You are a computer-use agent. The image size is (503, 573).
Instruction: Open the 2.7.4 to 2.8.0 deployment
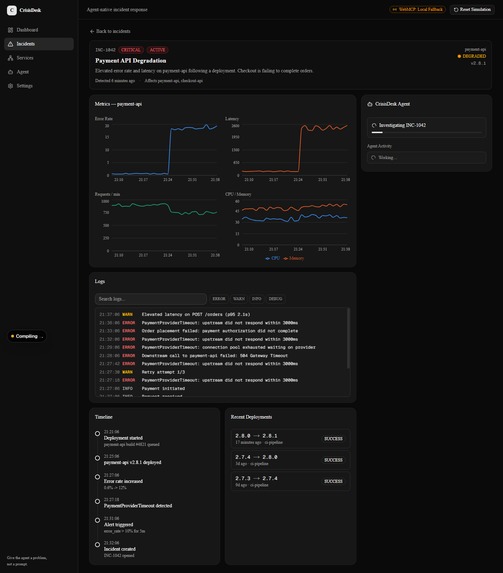coord(291,460)
